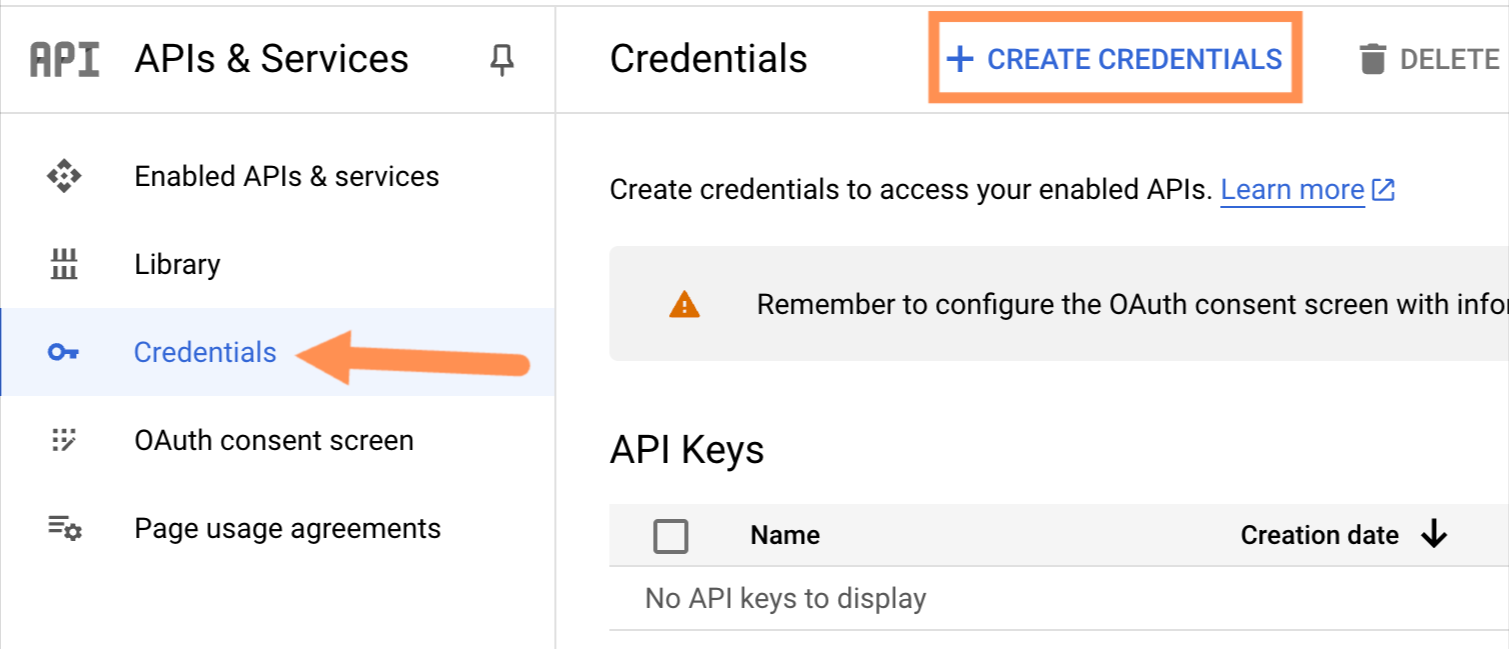Click the plus icon beside Create Credentials

coord(960,60)
